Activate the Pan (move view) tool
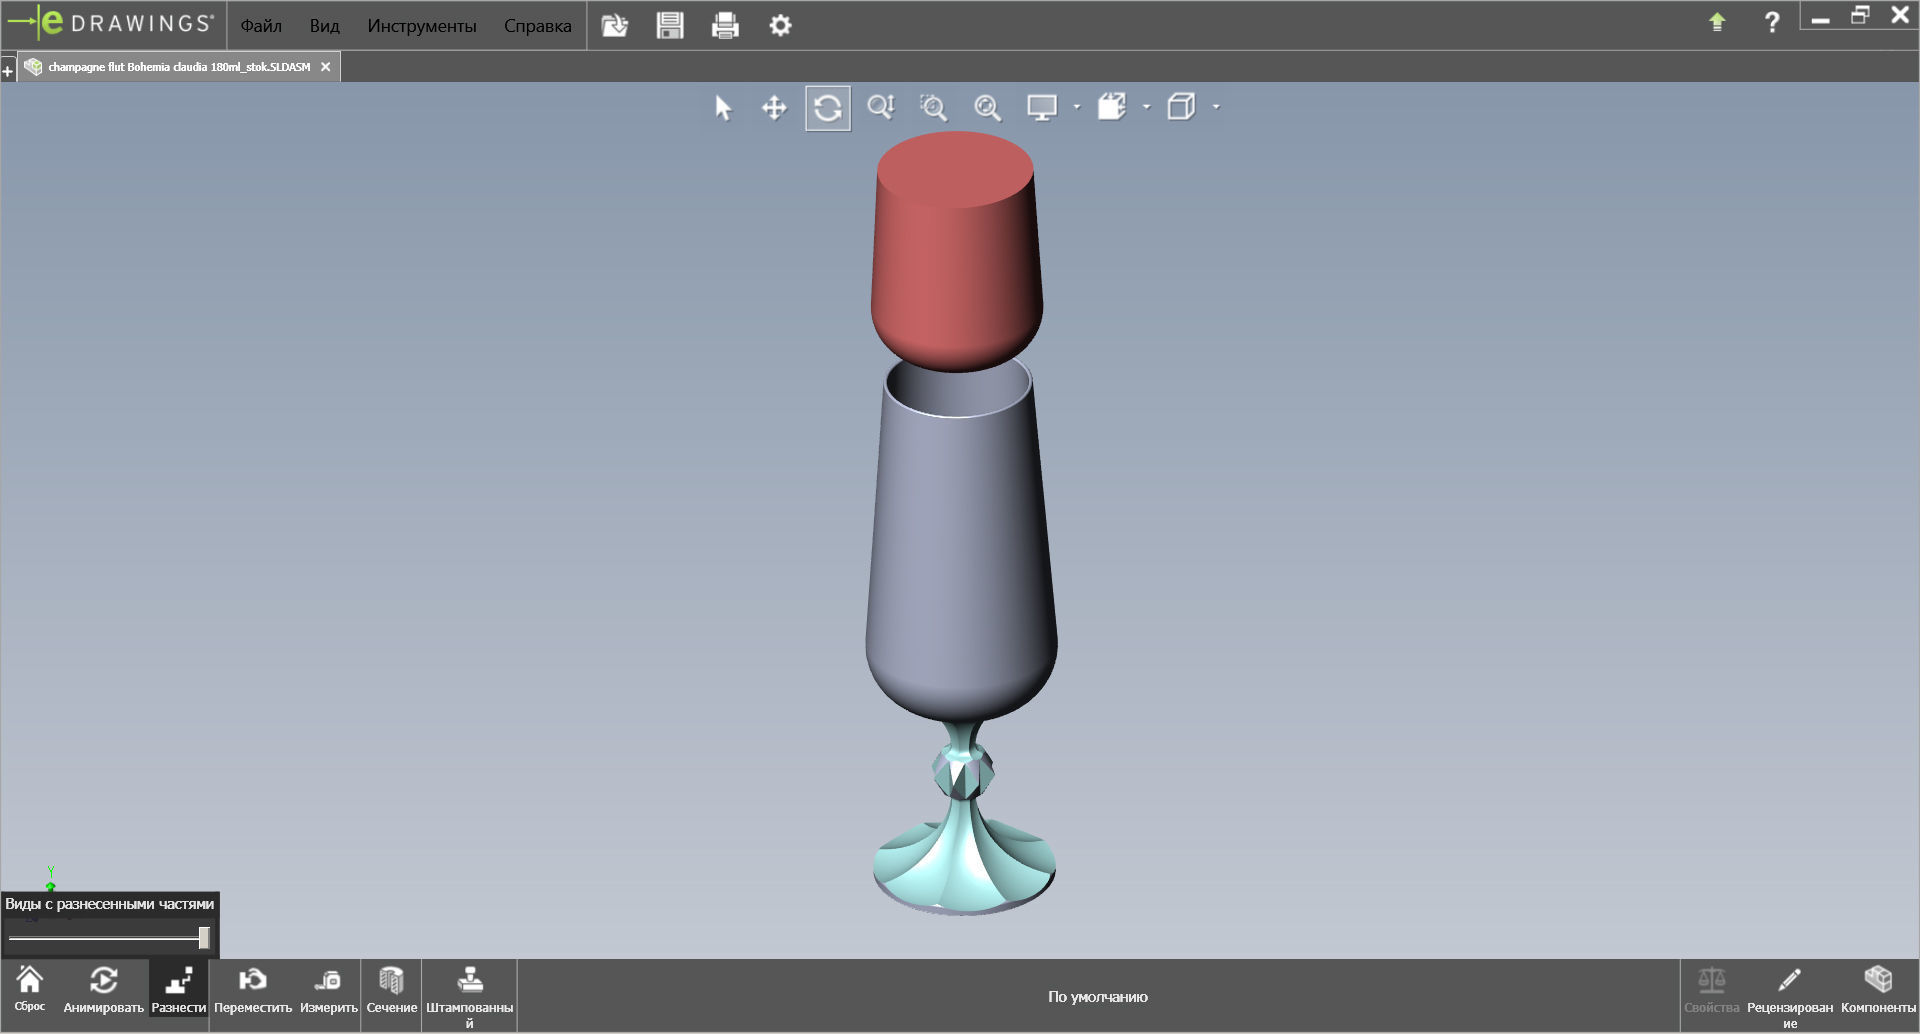The width and height of the screenshot is (1920, 1034). pos(775,108)
